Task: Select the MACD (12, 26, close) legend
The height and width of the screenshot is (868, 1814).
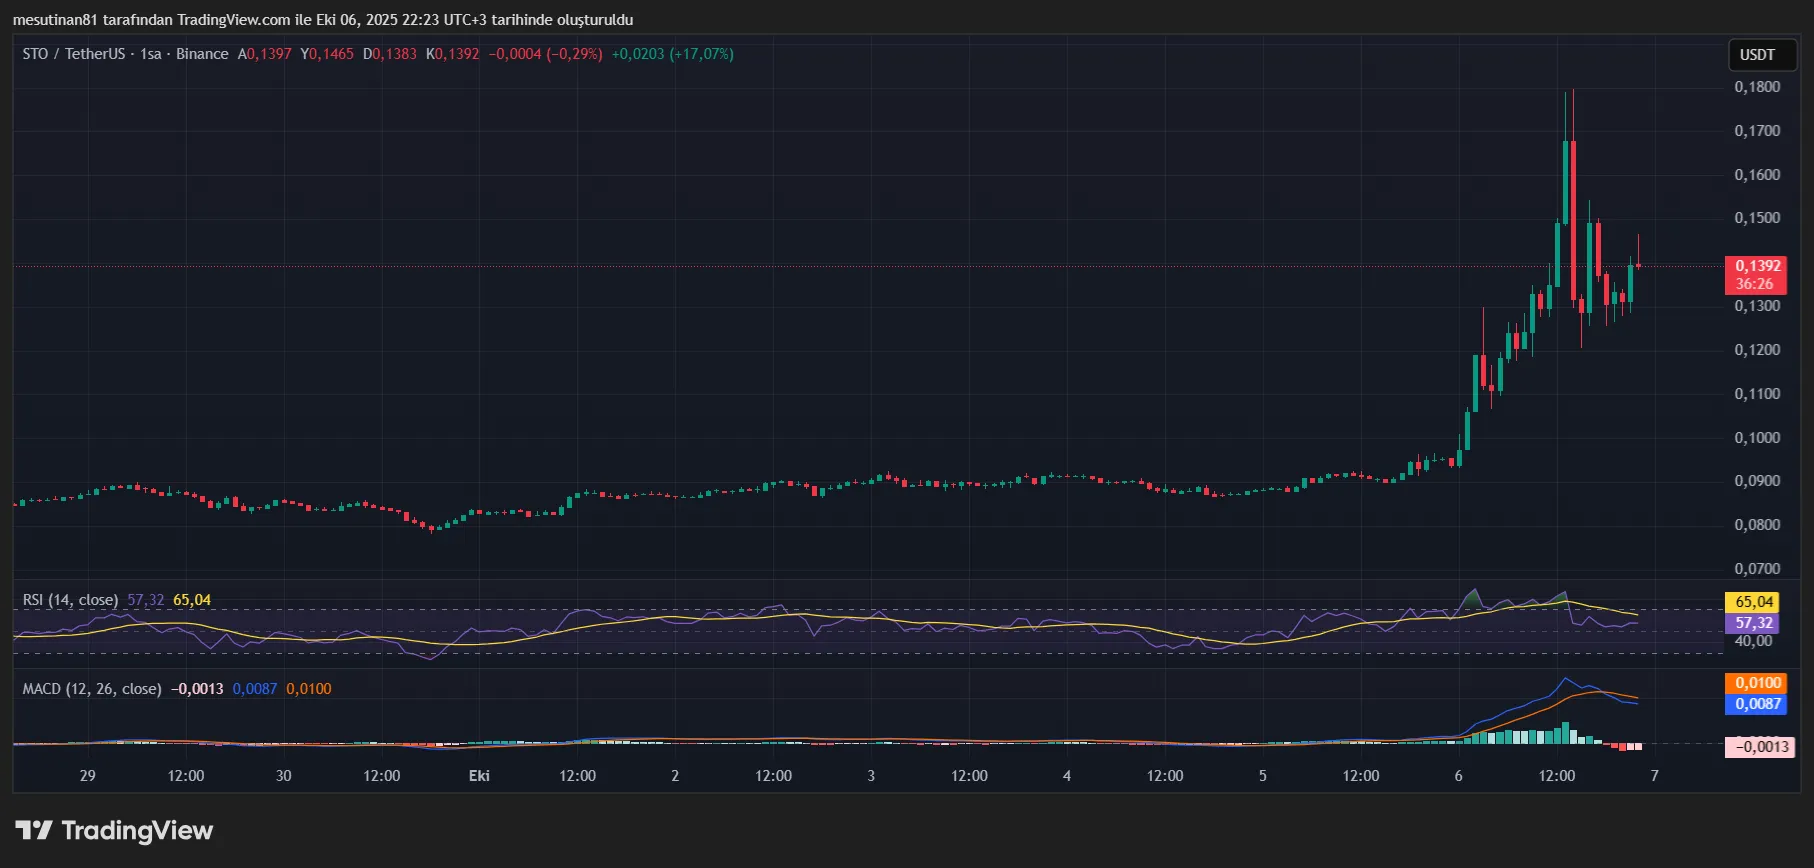Action: [92, 689]
